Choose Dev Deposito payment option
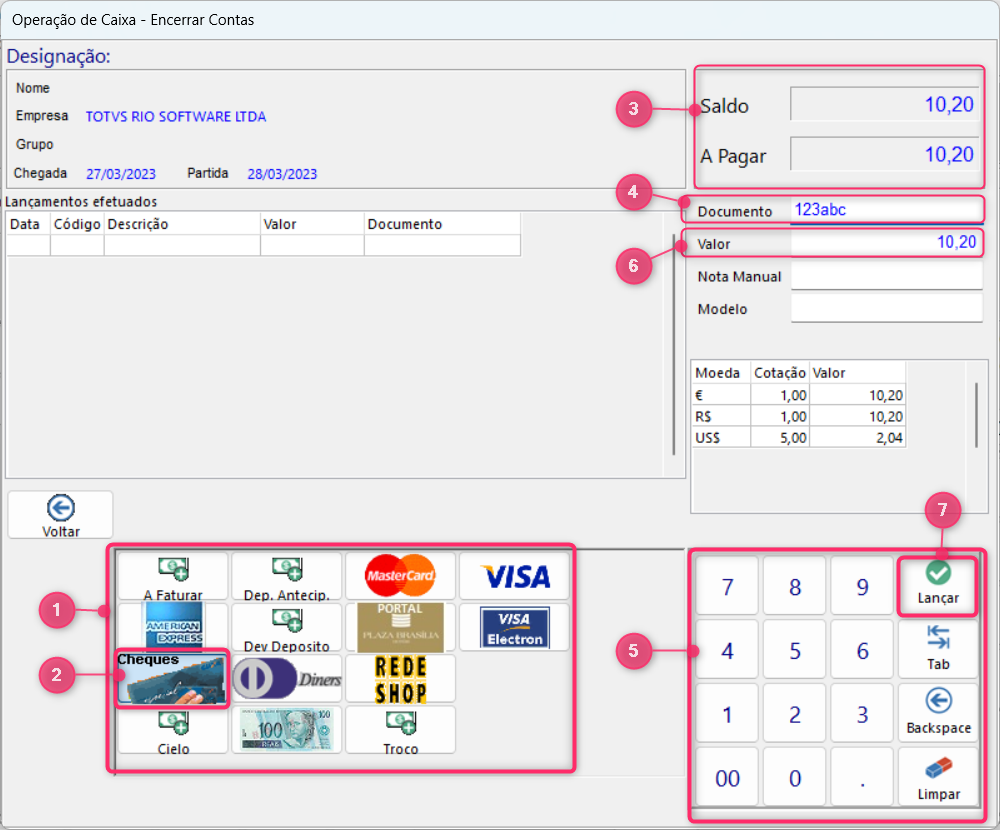The width and height of the screenshot is (1000, 830). coord(286,628)
